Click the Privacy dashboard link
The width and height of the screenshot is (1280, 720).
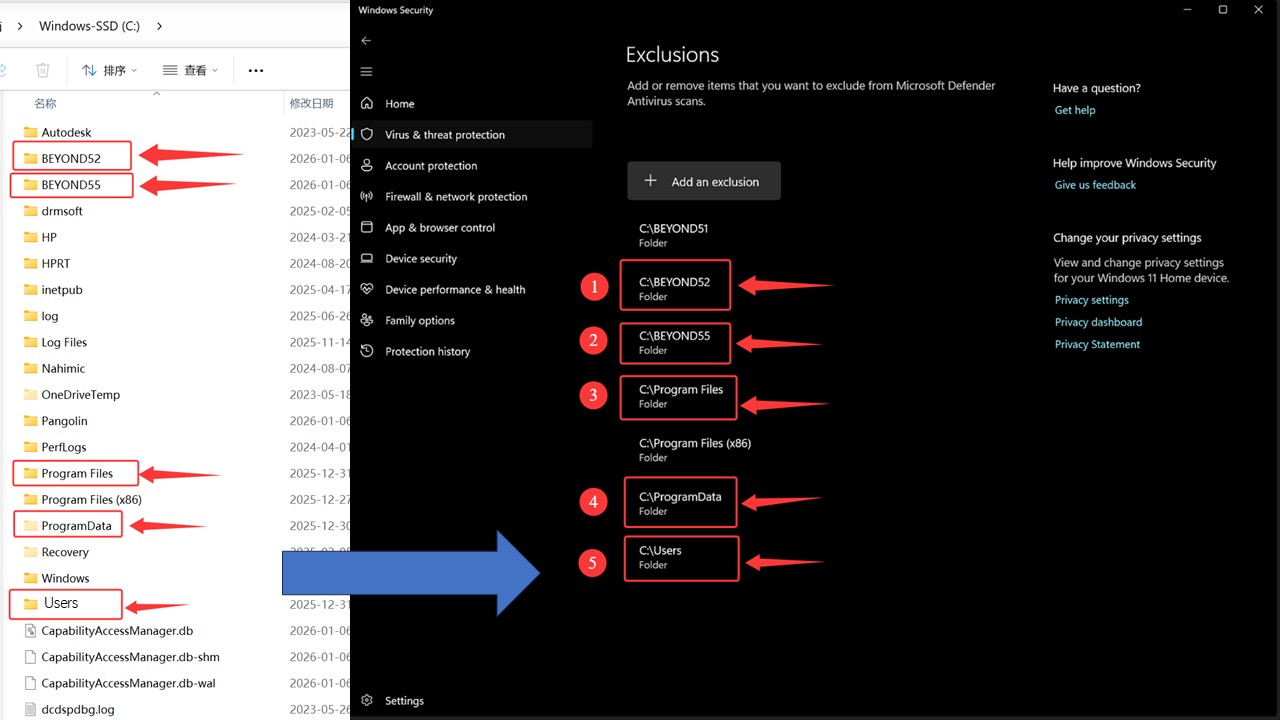(x=1098, y=322)
